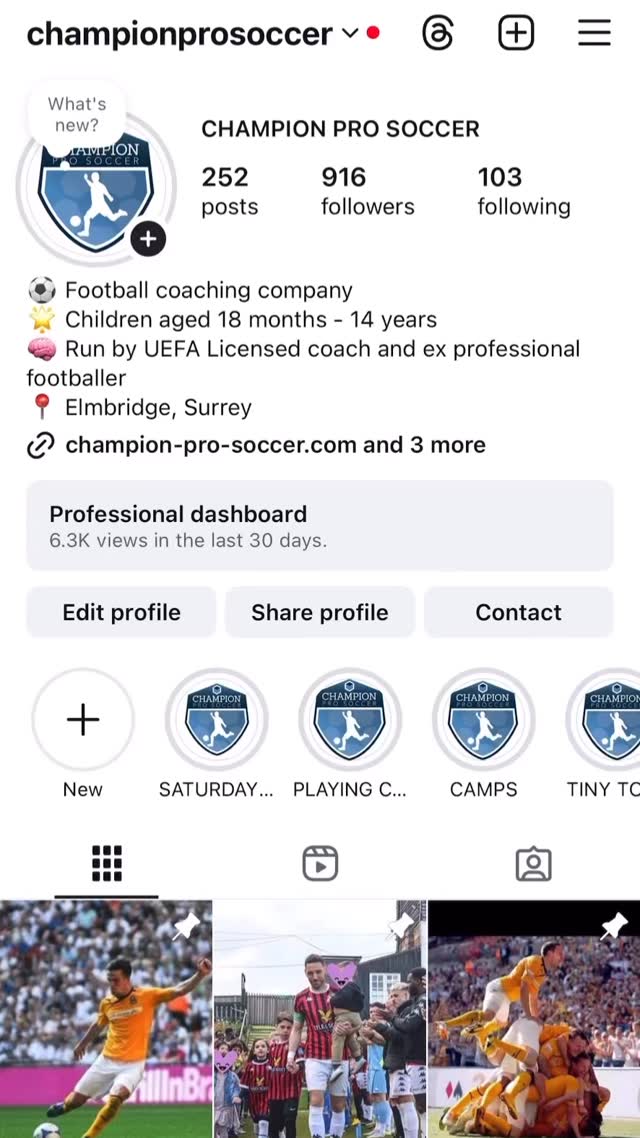Open the hamburger menu
The height and width of the screenshot is (1138, 640).
(x=594, y=34)
